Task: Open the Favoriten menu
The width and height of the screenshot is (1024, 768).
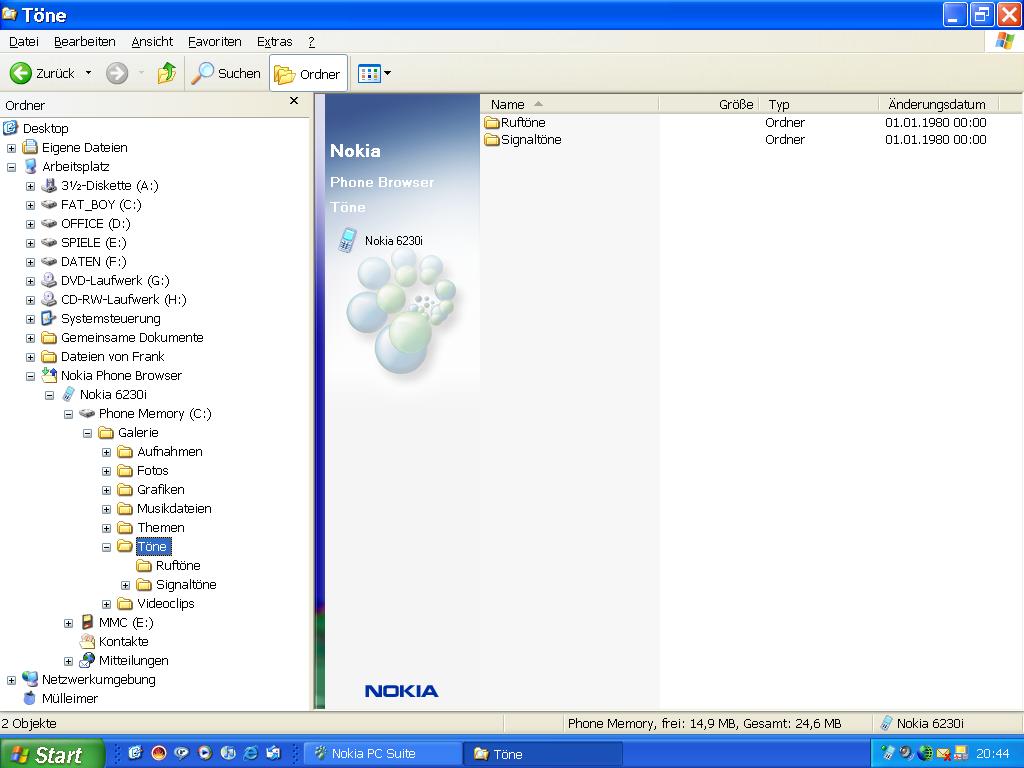Action: (214, 42)
